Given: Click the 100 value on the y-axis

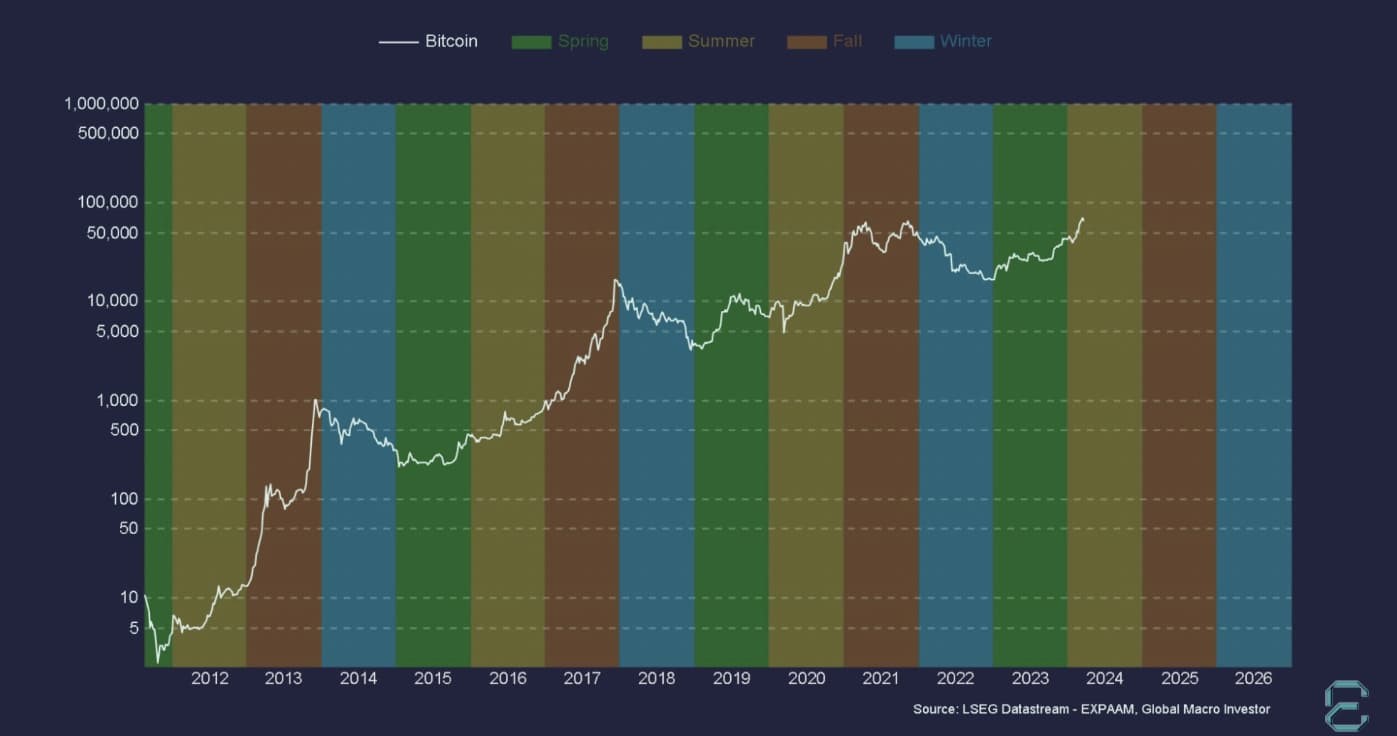Looking at the screenshot, I should pos(124,498).
